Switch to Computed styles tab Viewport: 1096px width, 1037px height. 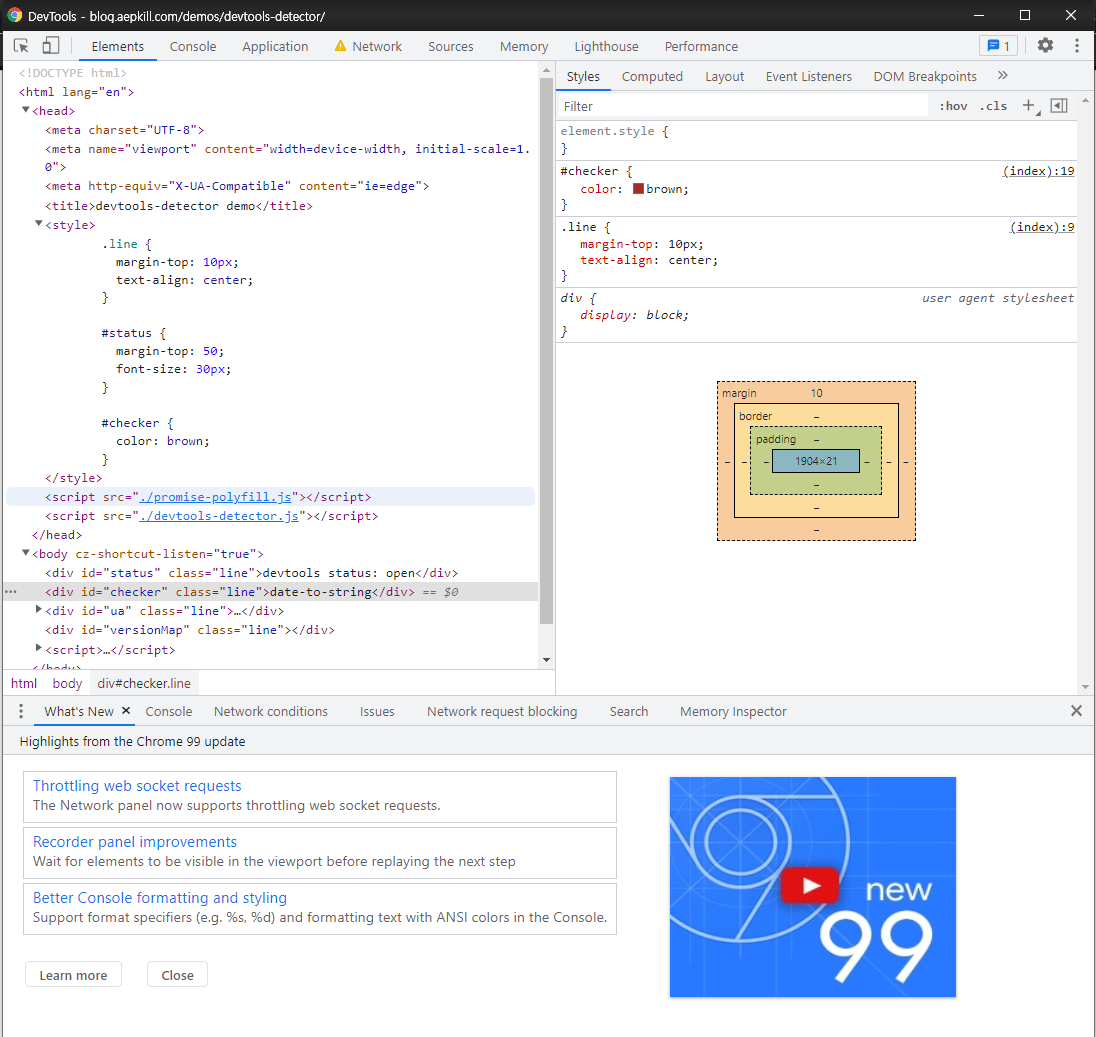pos(652,76)
